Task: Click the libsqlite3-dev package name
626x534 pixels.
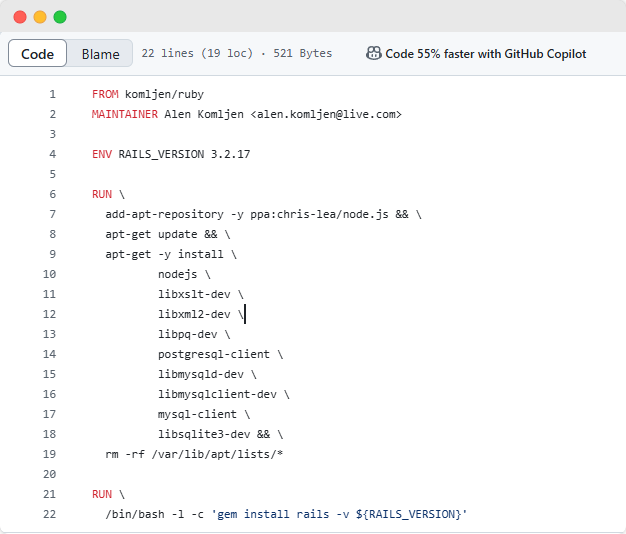Action: (x=204, y=434)
